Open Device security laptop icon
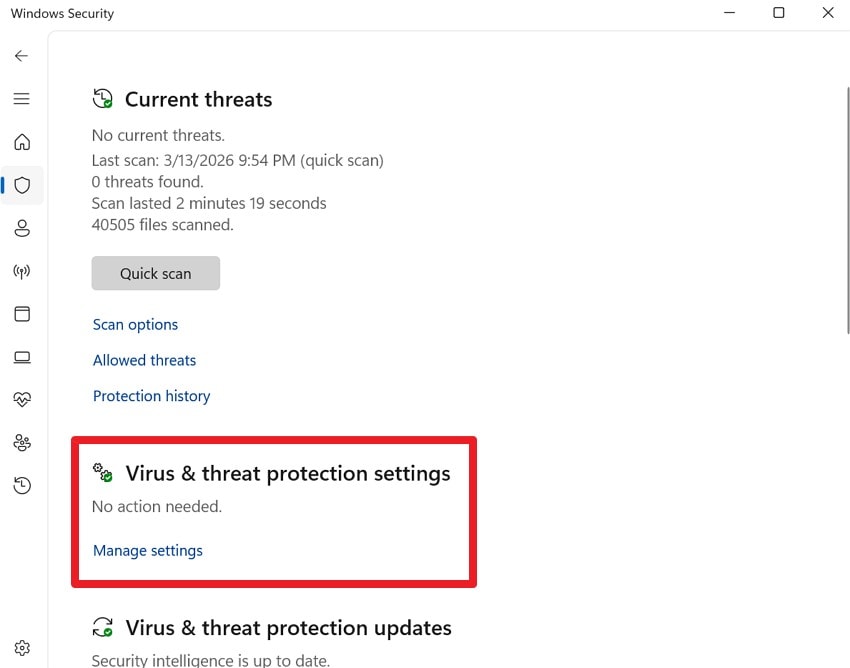Screen dimensions: 850x668 (22, 357)
